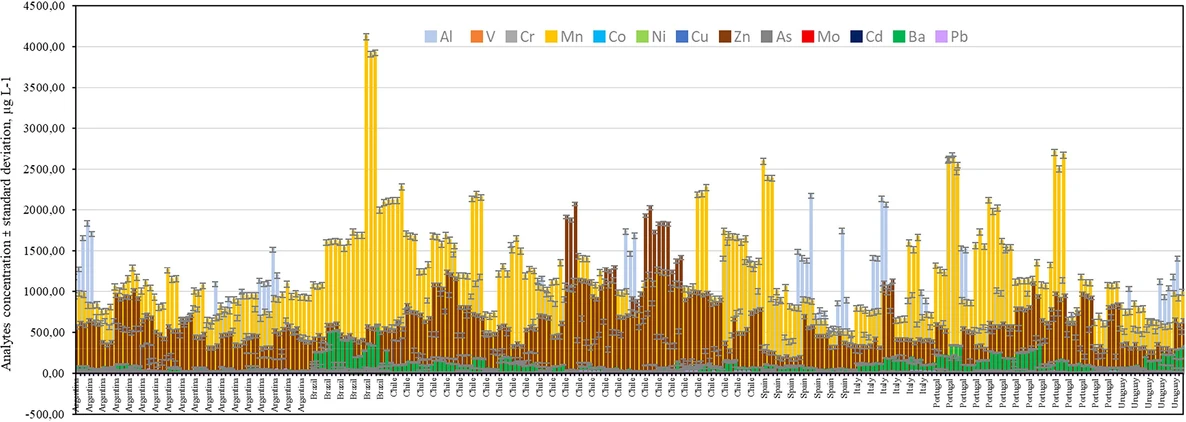1186x422 pixels.
Task: Click the legend label "V"
Action: (x=490, y=36)
